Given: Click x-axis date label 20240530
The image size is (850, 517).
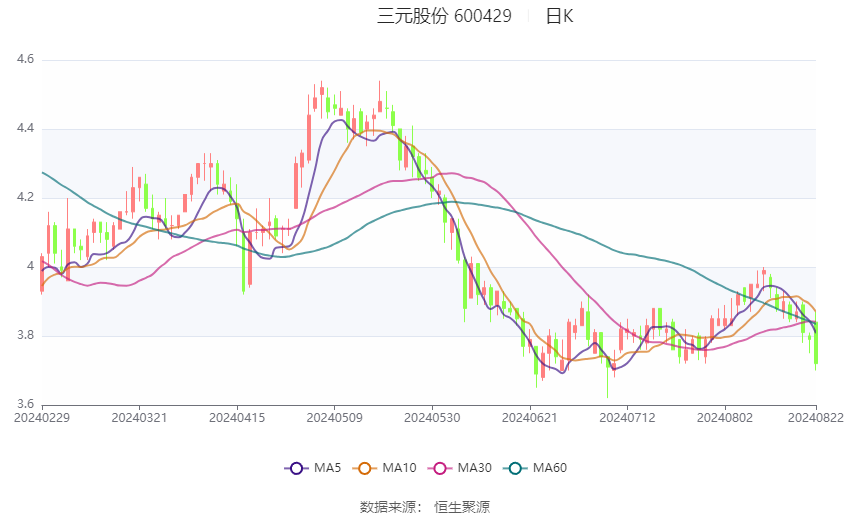Looking at the screenshot, I should click(432, 418).
